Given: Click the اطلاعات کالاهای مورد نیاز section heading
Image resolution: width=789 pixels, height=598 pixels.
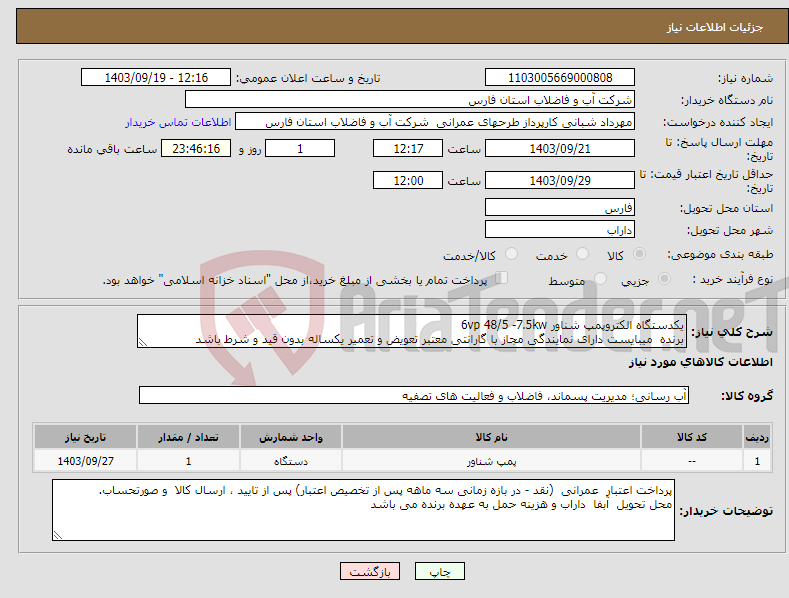Looking at the screenshot, I should [700, 362].
